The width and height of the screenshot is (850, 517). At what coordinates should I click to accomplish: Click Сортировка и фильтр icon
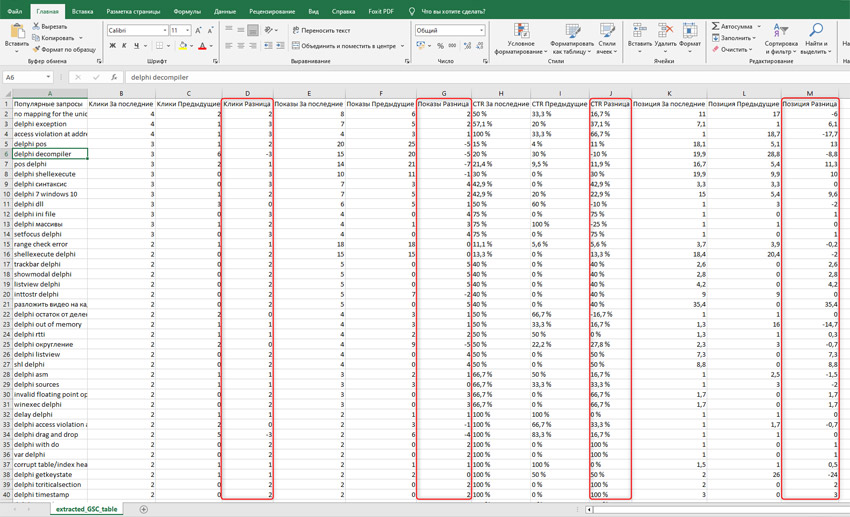click(x=781, y=30)
